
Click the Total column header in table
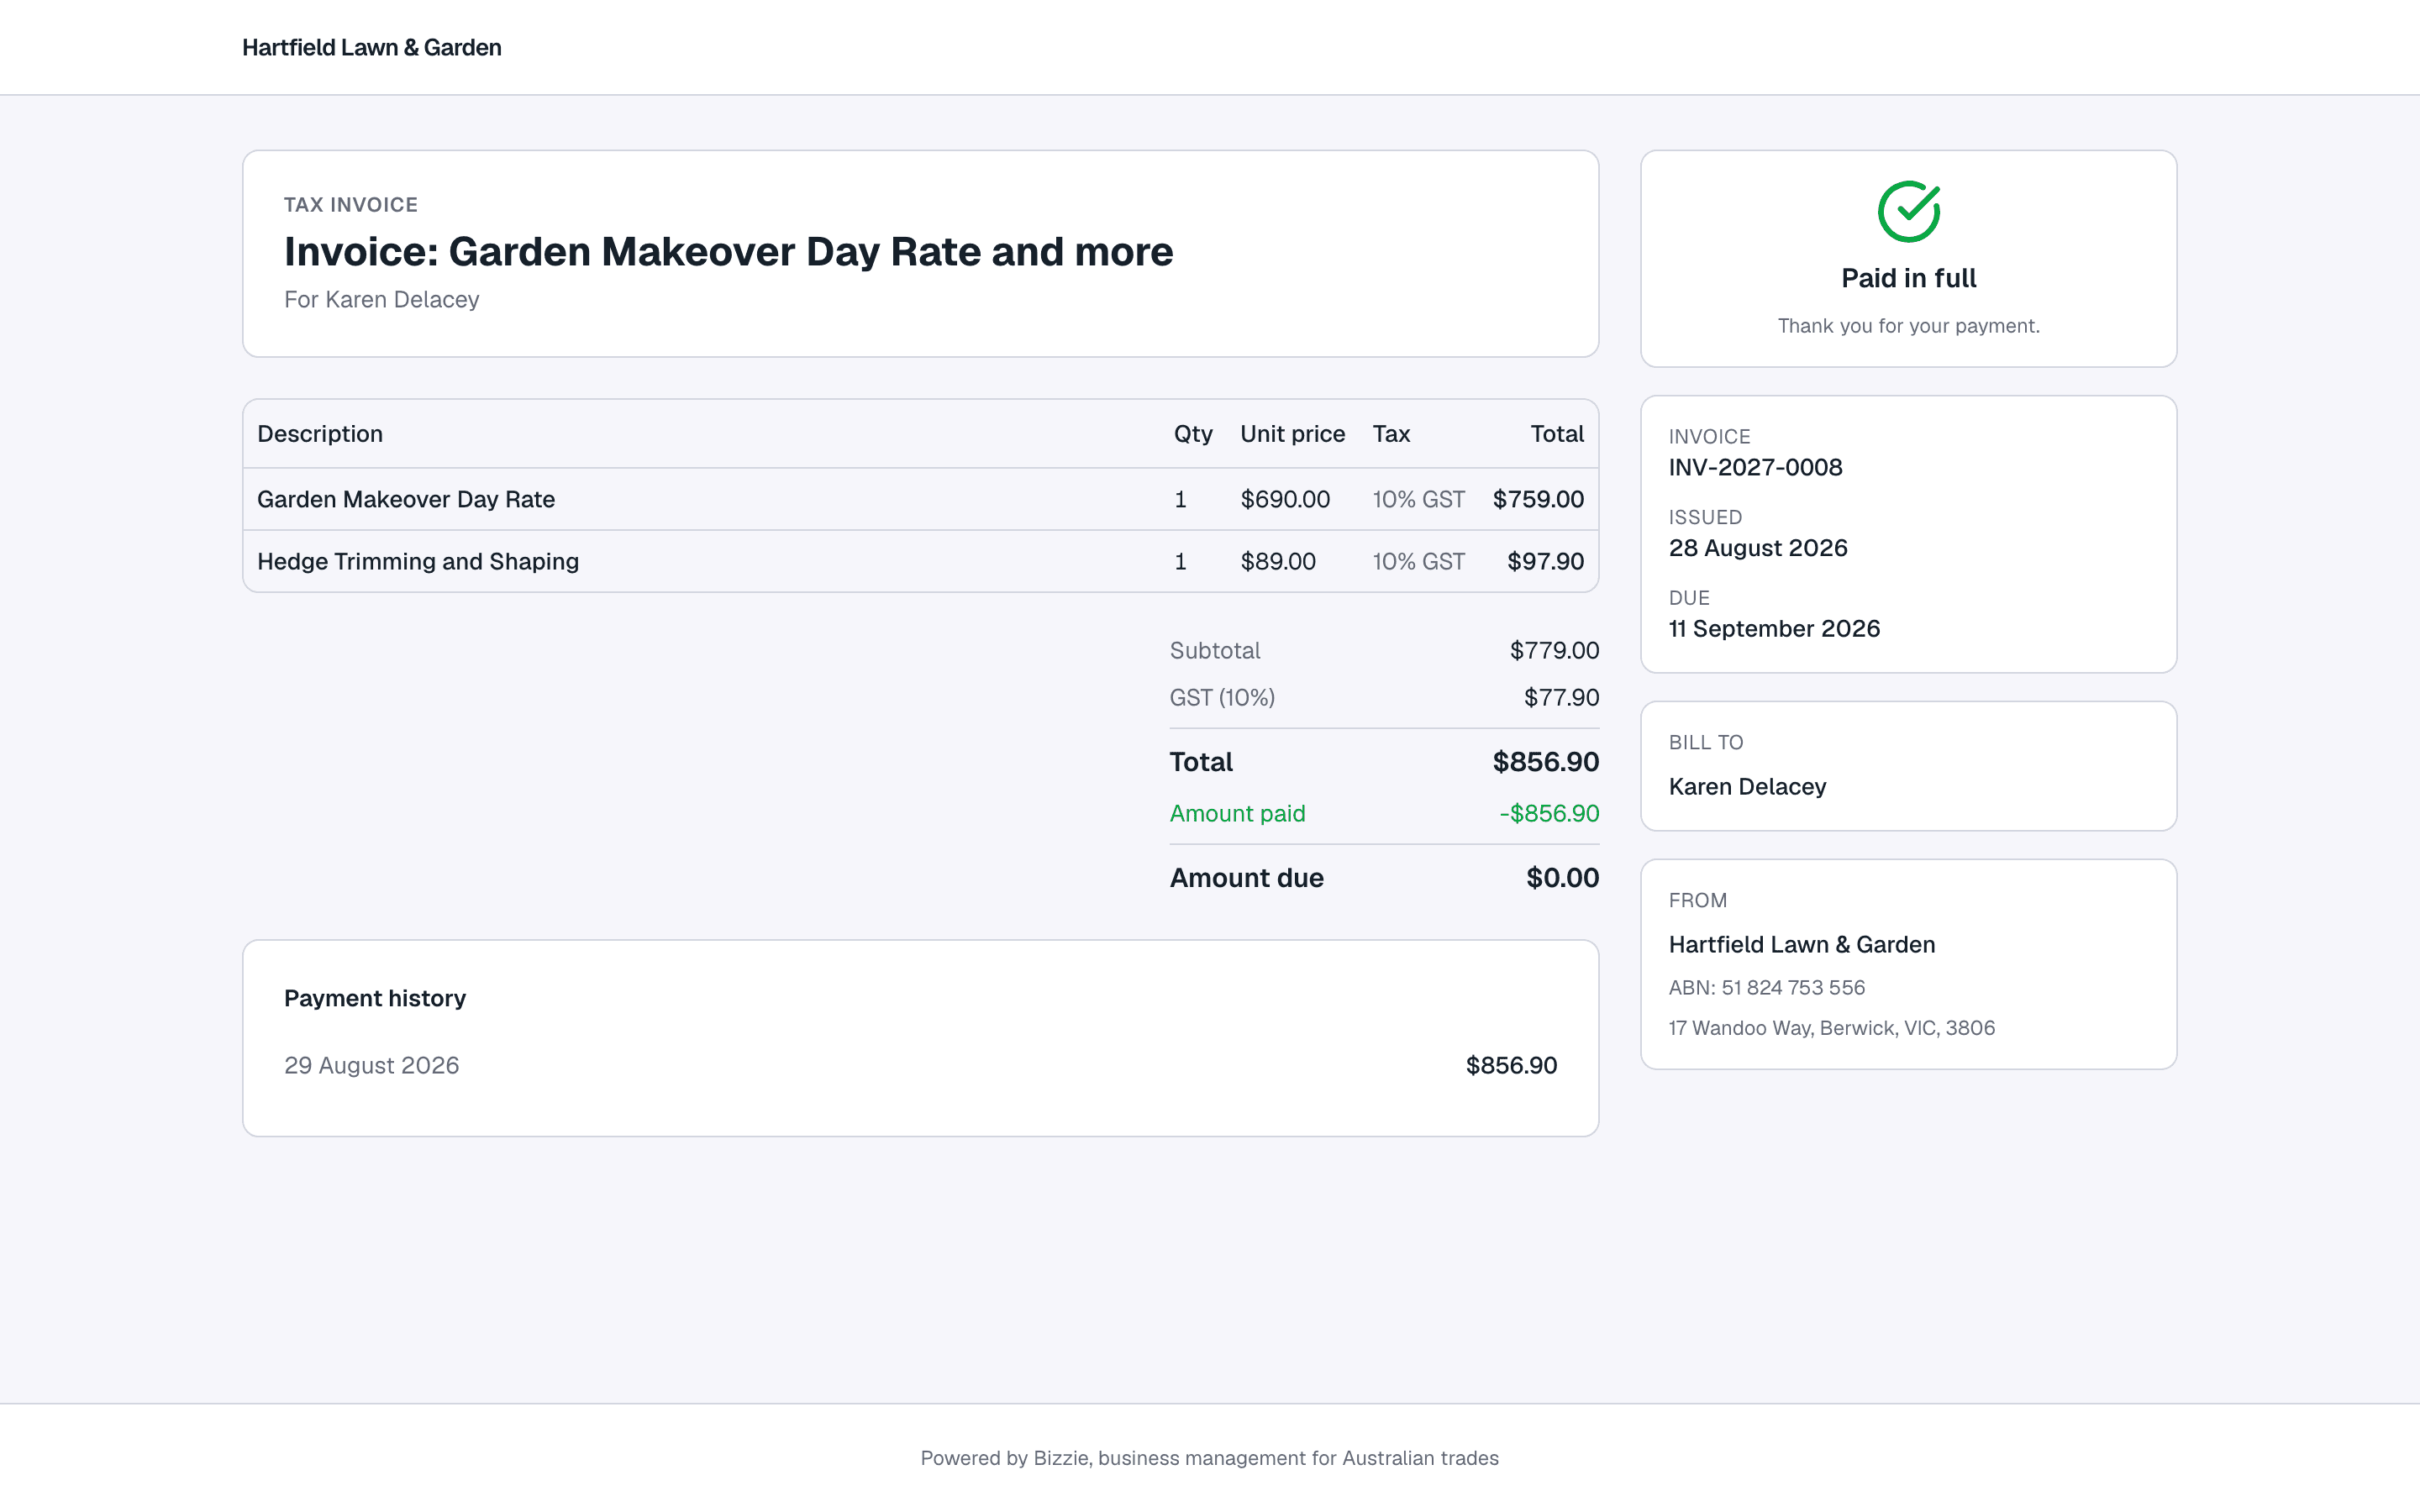(x=1556, y=433)
